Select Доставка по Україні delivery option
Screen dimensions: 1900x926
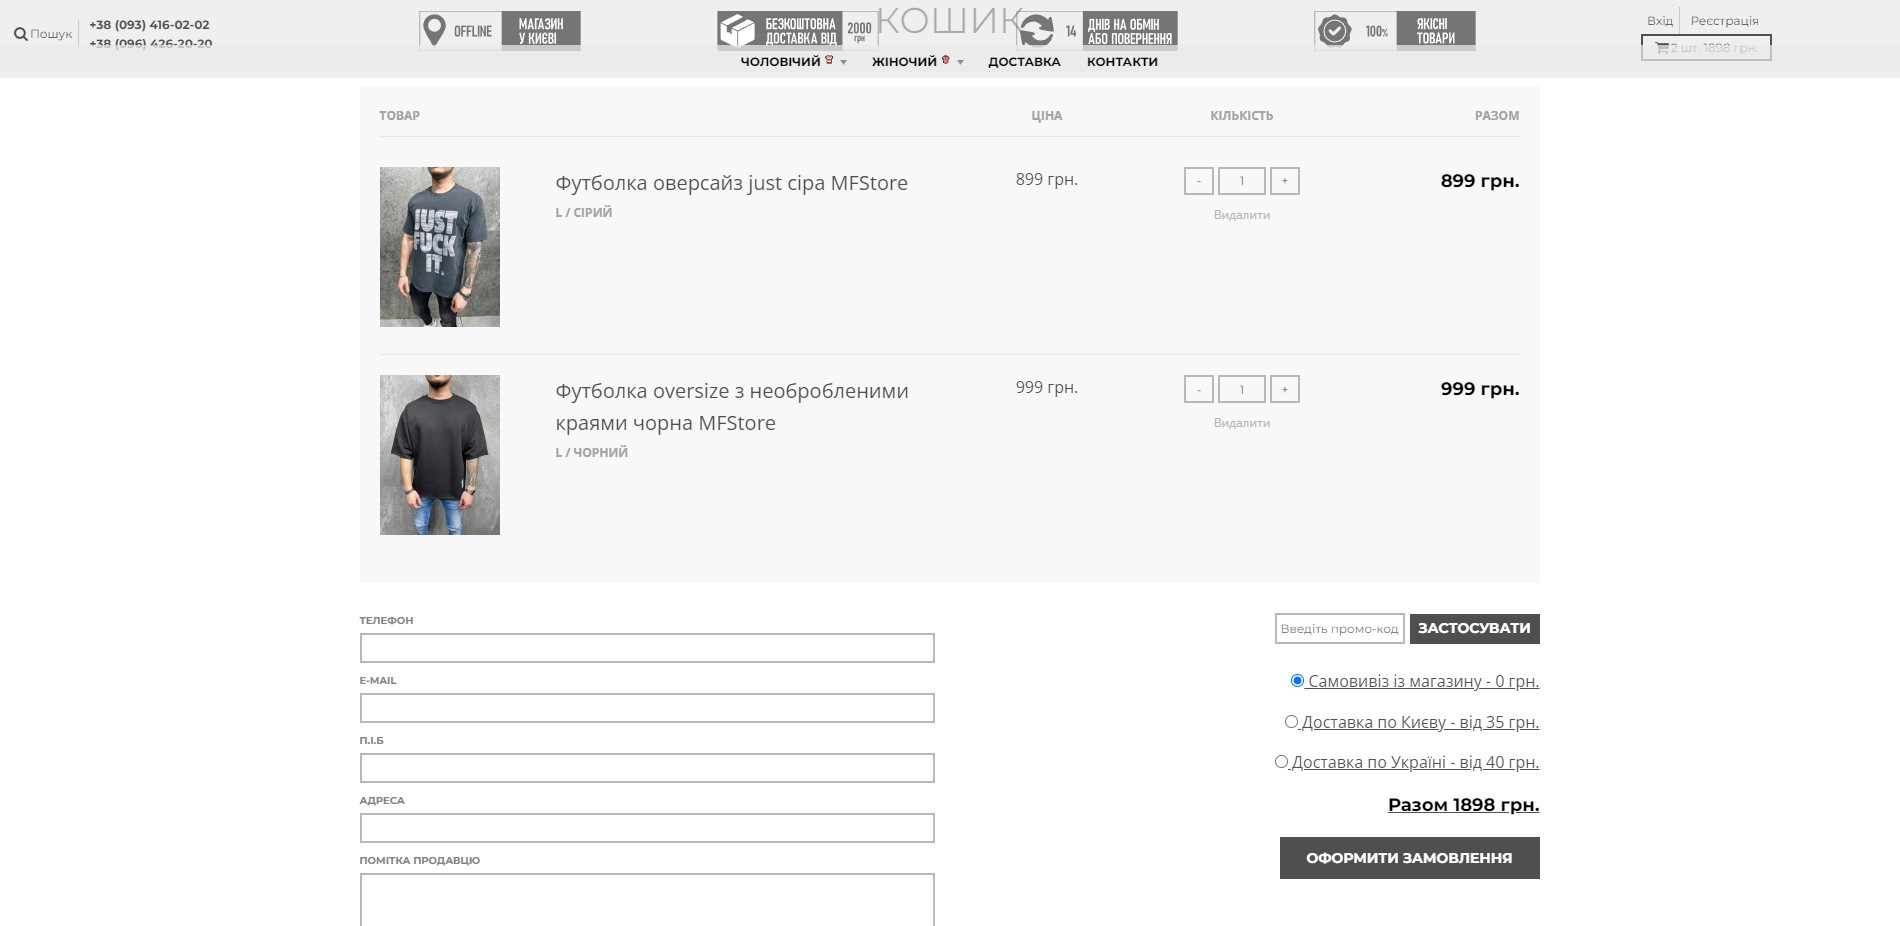[x=1281, y=762]
